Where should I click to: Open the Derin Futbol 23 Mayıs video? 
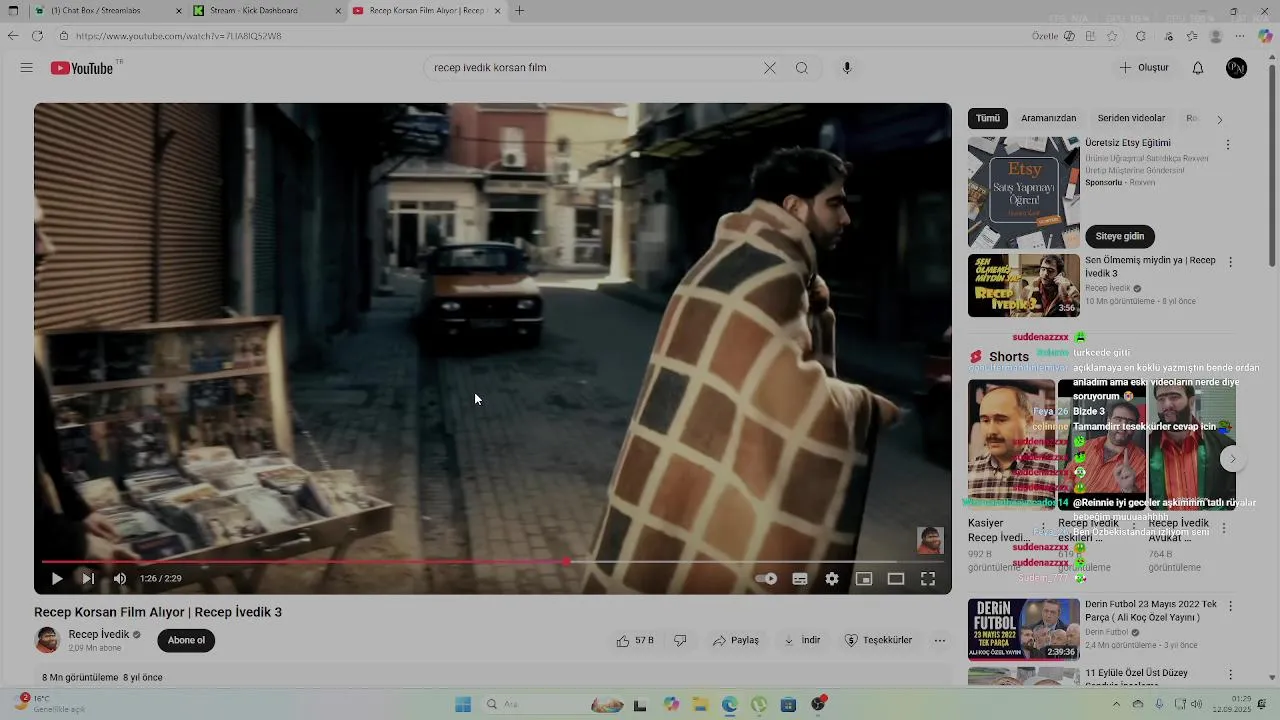tap(1023, 630)
